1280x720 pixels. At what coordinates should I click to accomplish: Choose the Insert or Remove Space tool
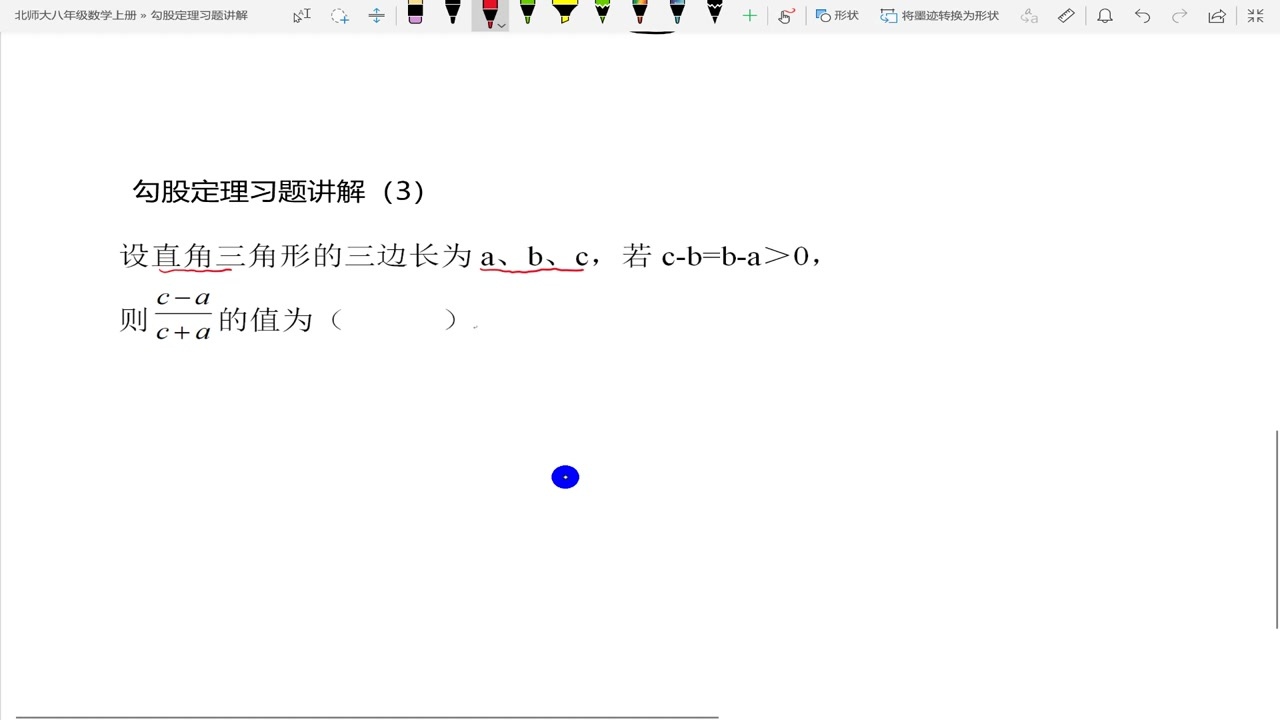point(376,15)
